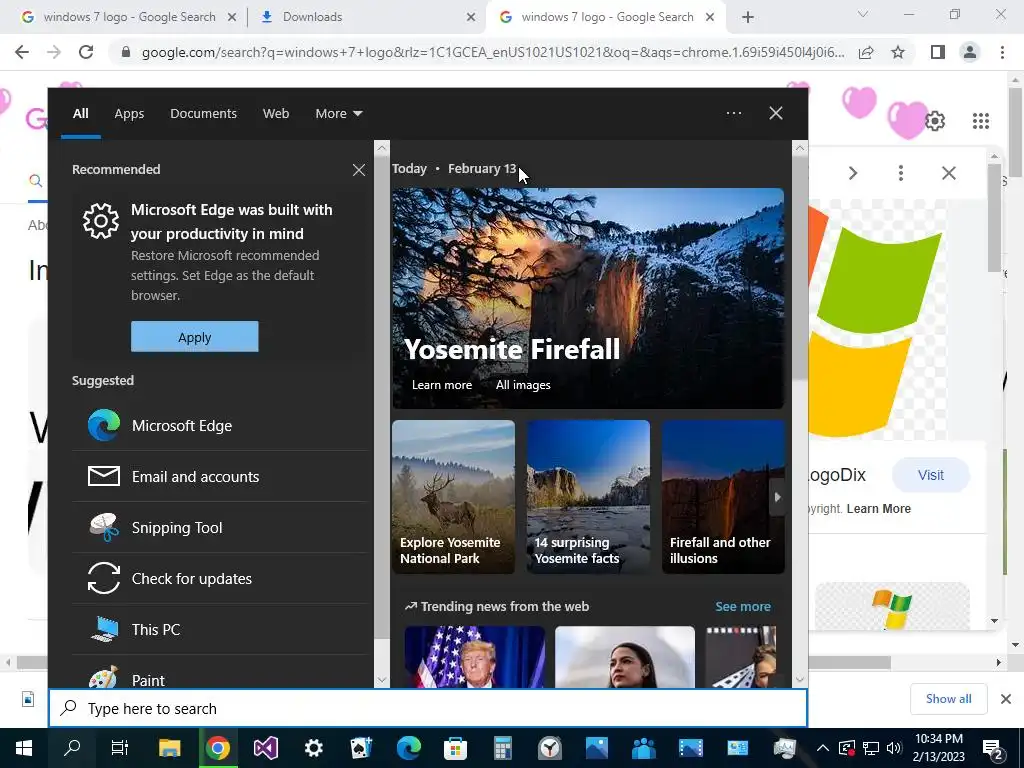Viewport: 1024px width, 768px height.
Task: Click Visit button in image preview
Action: [931, 475]
